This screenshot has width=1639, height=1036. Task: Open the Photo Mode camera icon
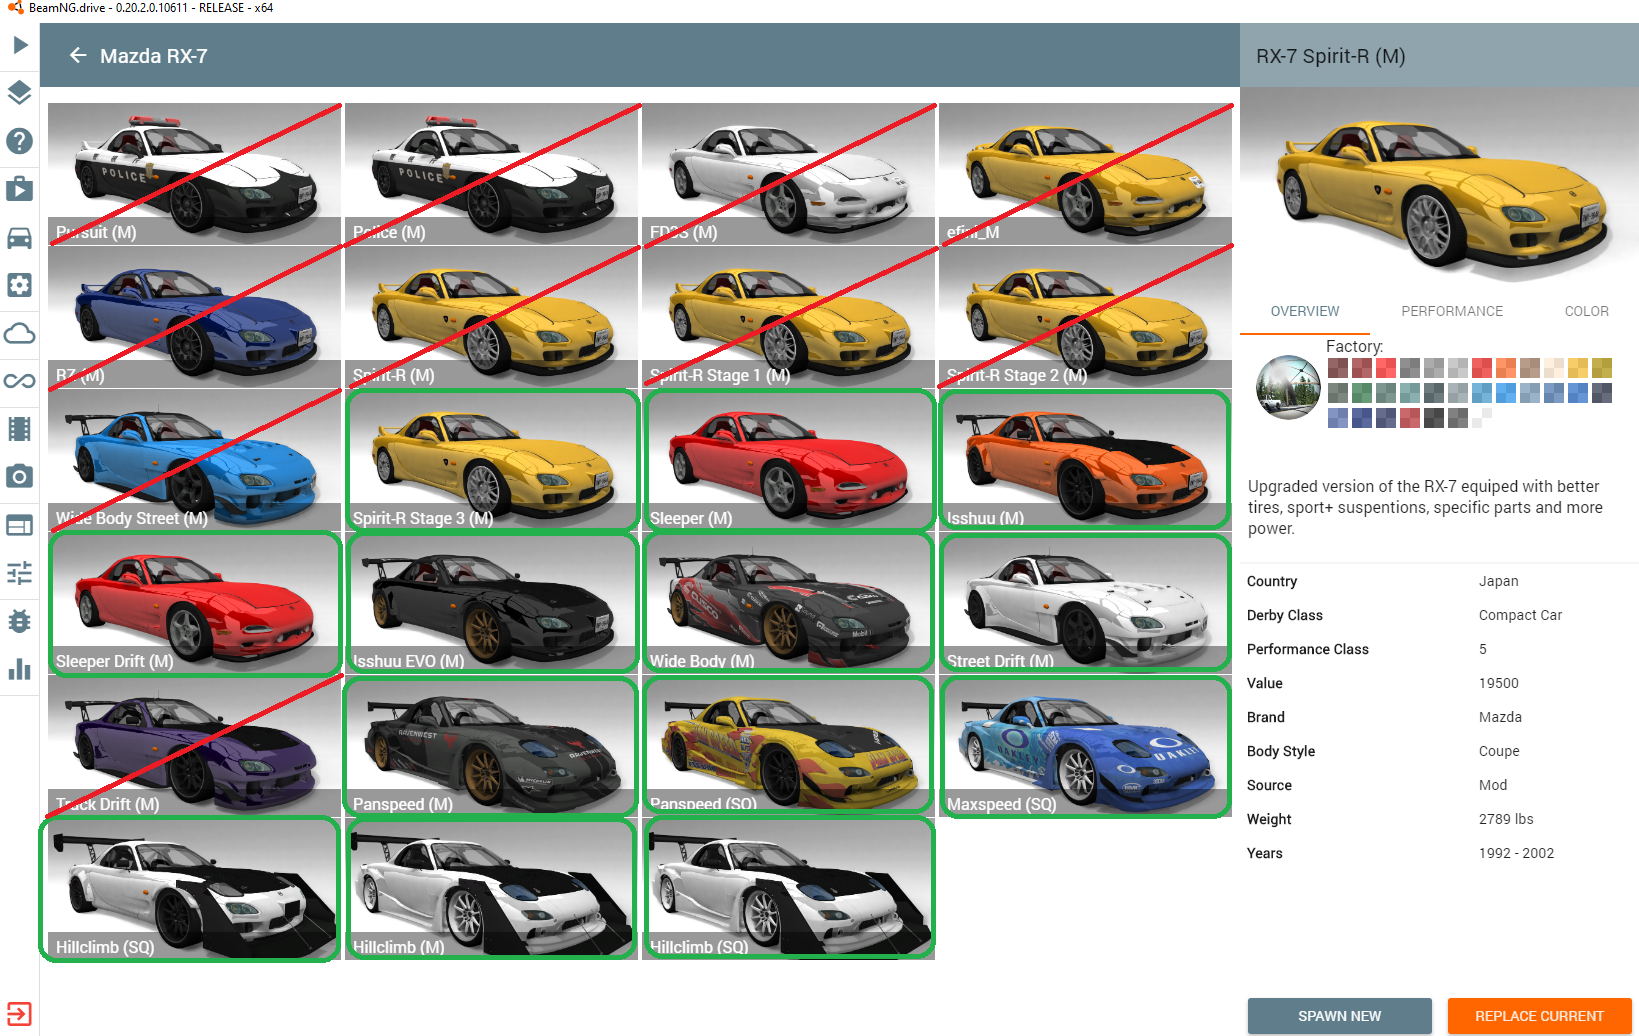tap(20, 477)
